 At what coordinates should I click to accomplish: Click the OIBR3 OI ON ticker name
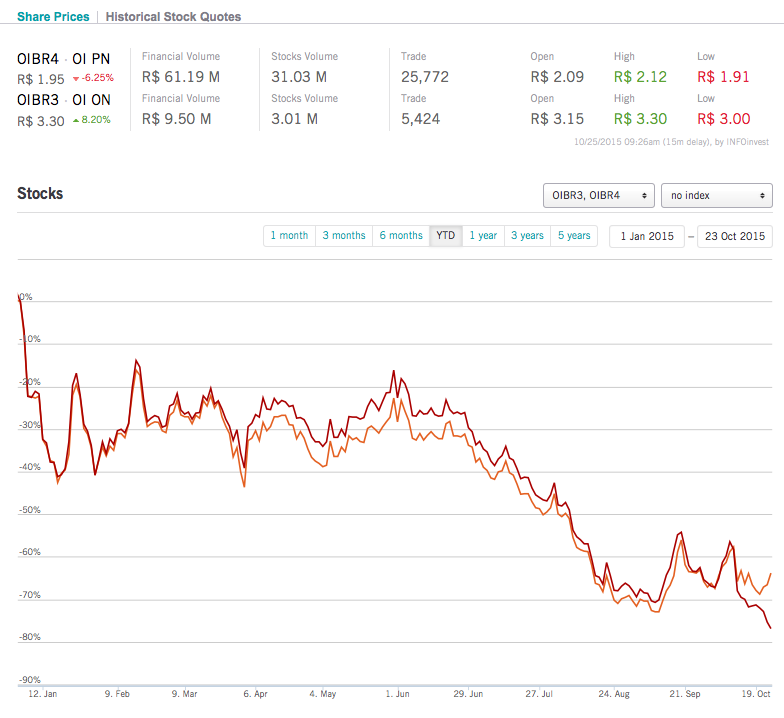point(63,100)
